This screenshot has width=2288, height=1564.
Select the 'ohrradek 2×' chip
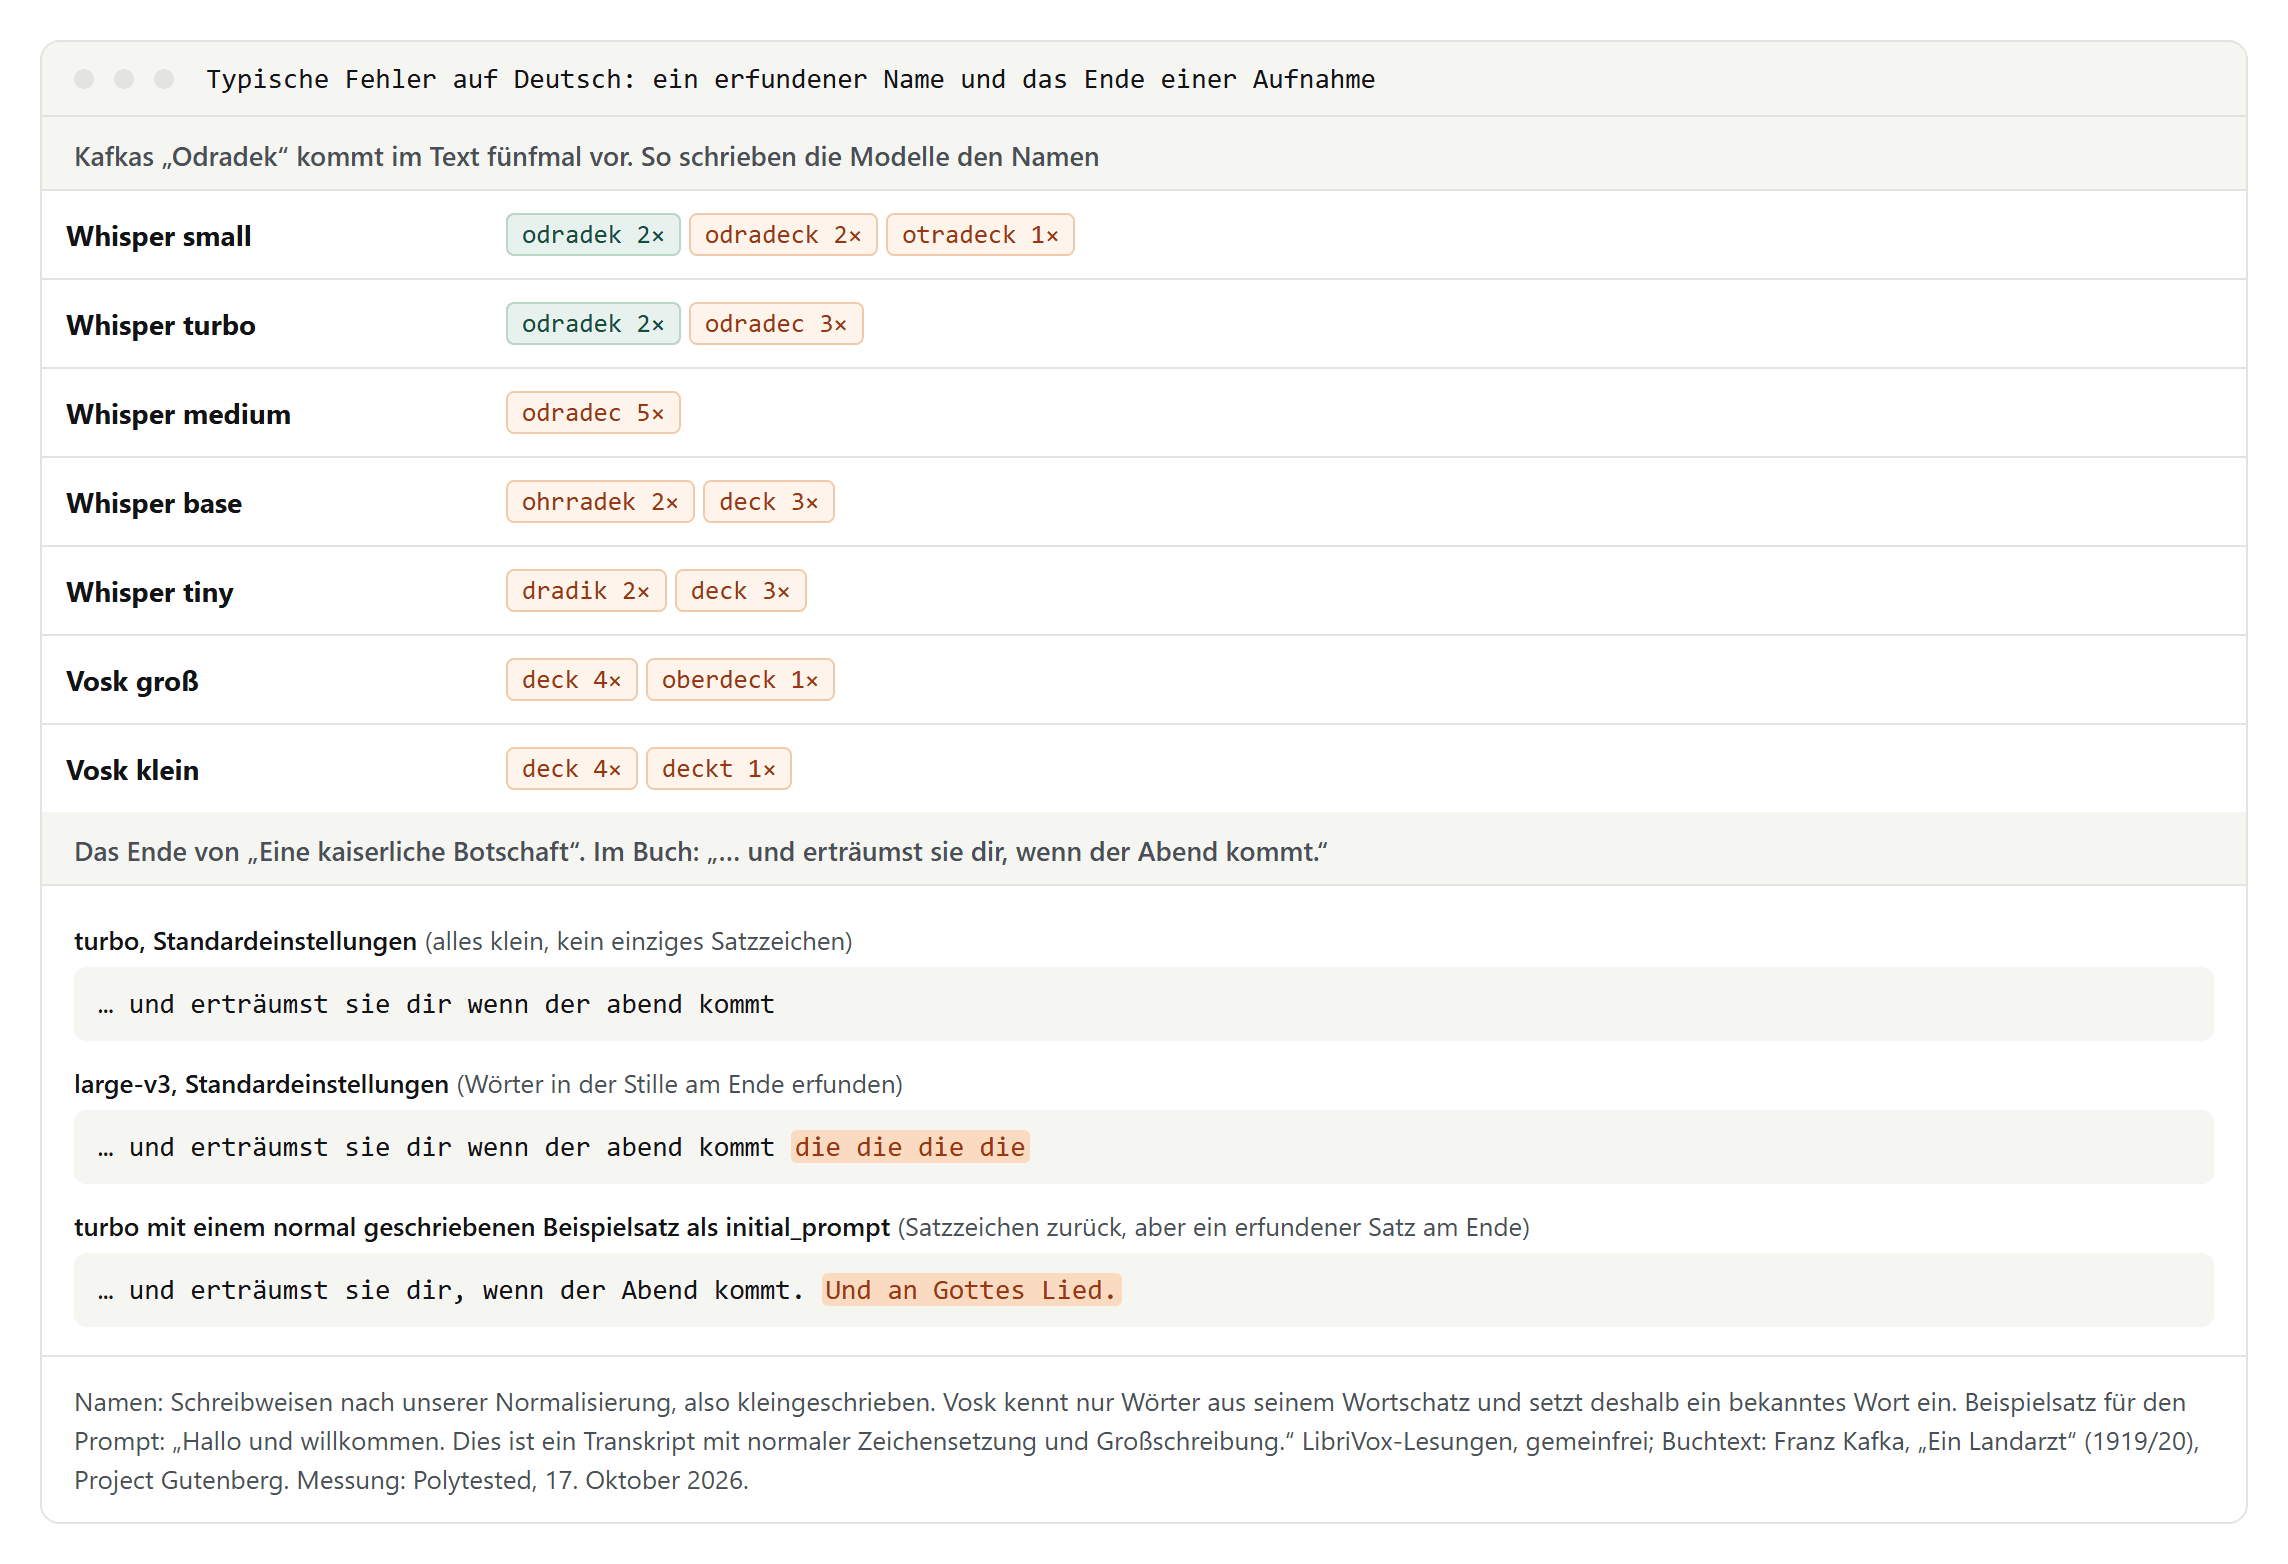(600, 502)
